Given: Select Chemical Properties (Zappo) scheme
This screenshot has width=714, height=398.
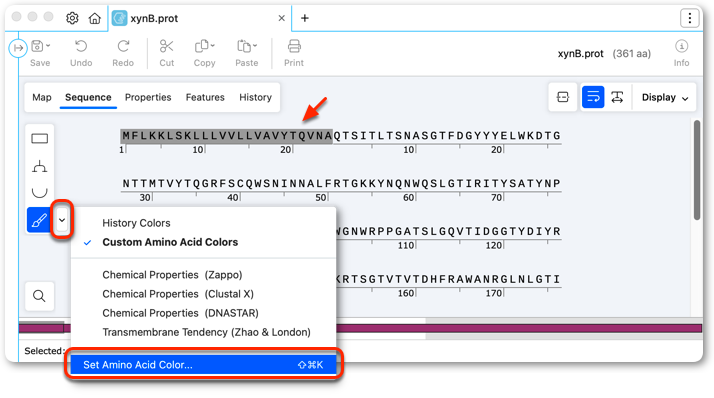Looking at the screenshot, I should tap(172, 275).
